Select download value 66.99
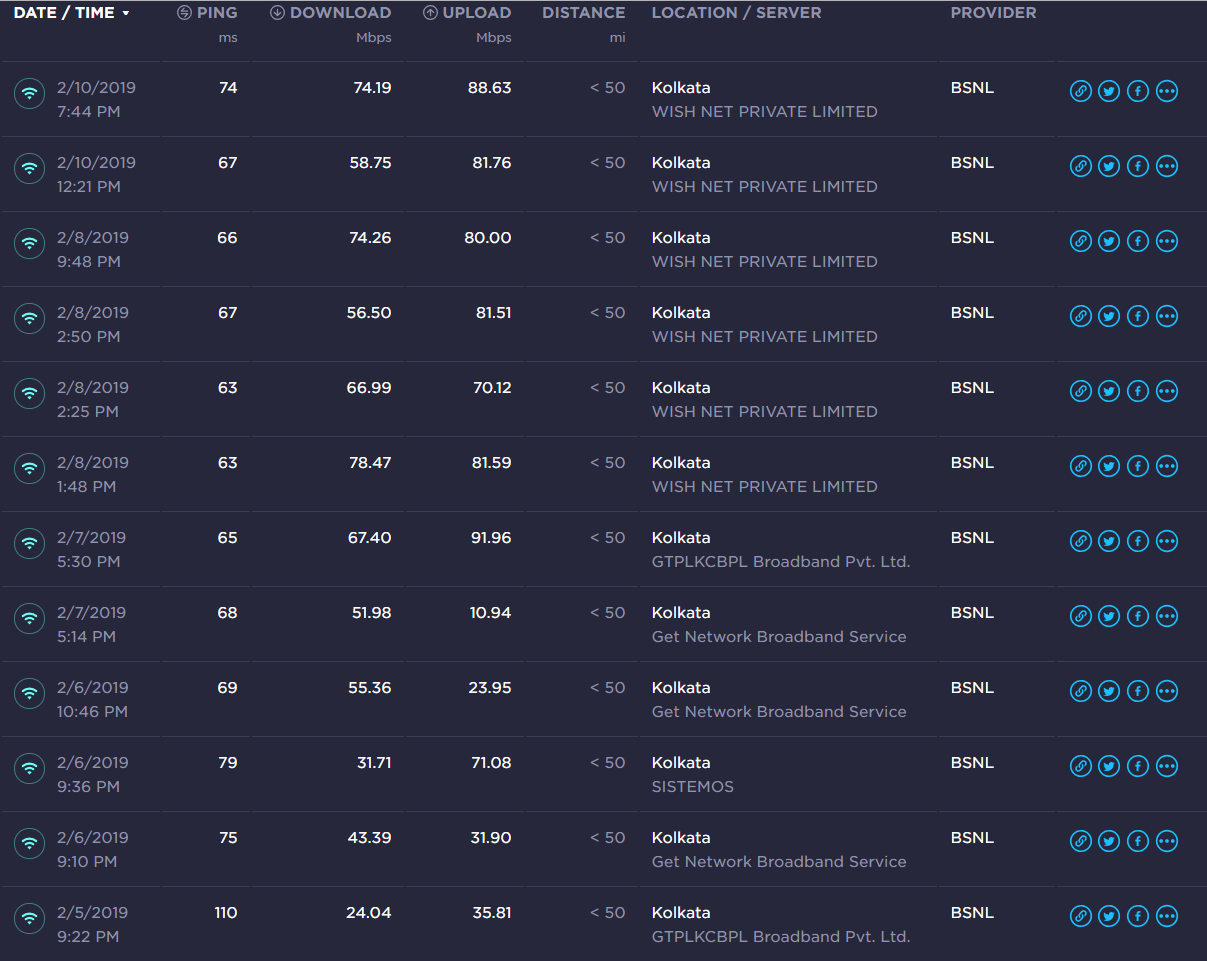This screenshot has height=961, width=1207. [369, 388]
